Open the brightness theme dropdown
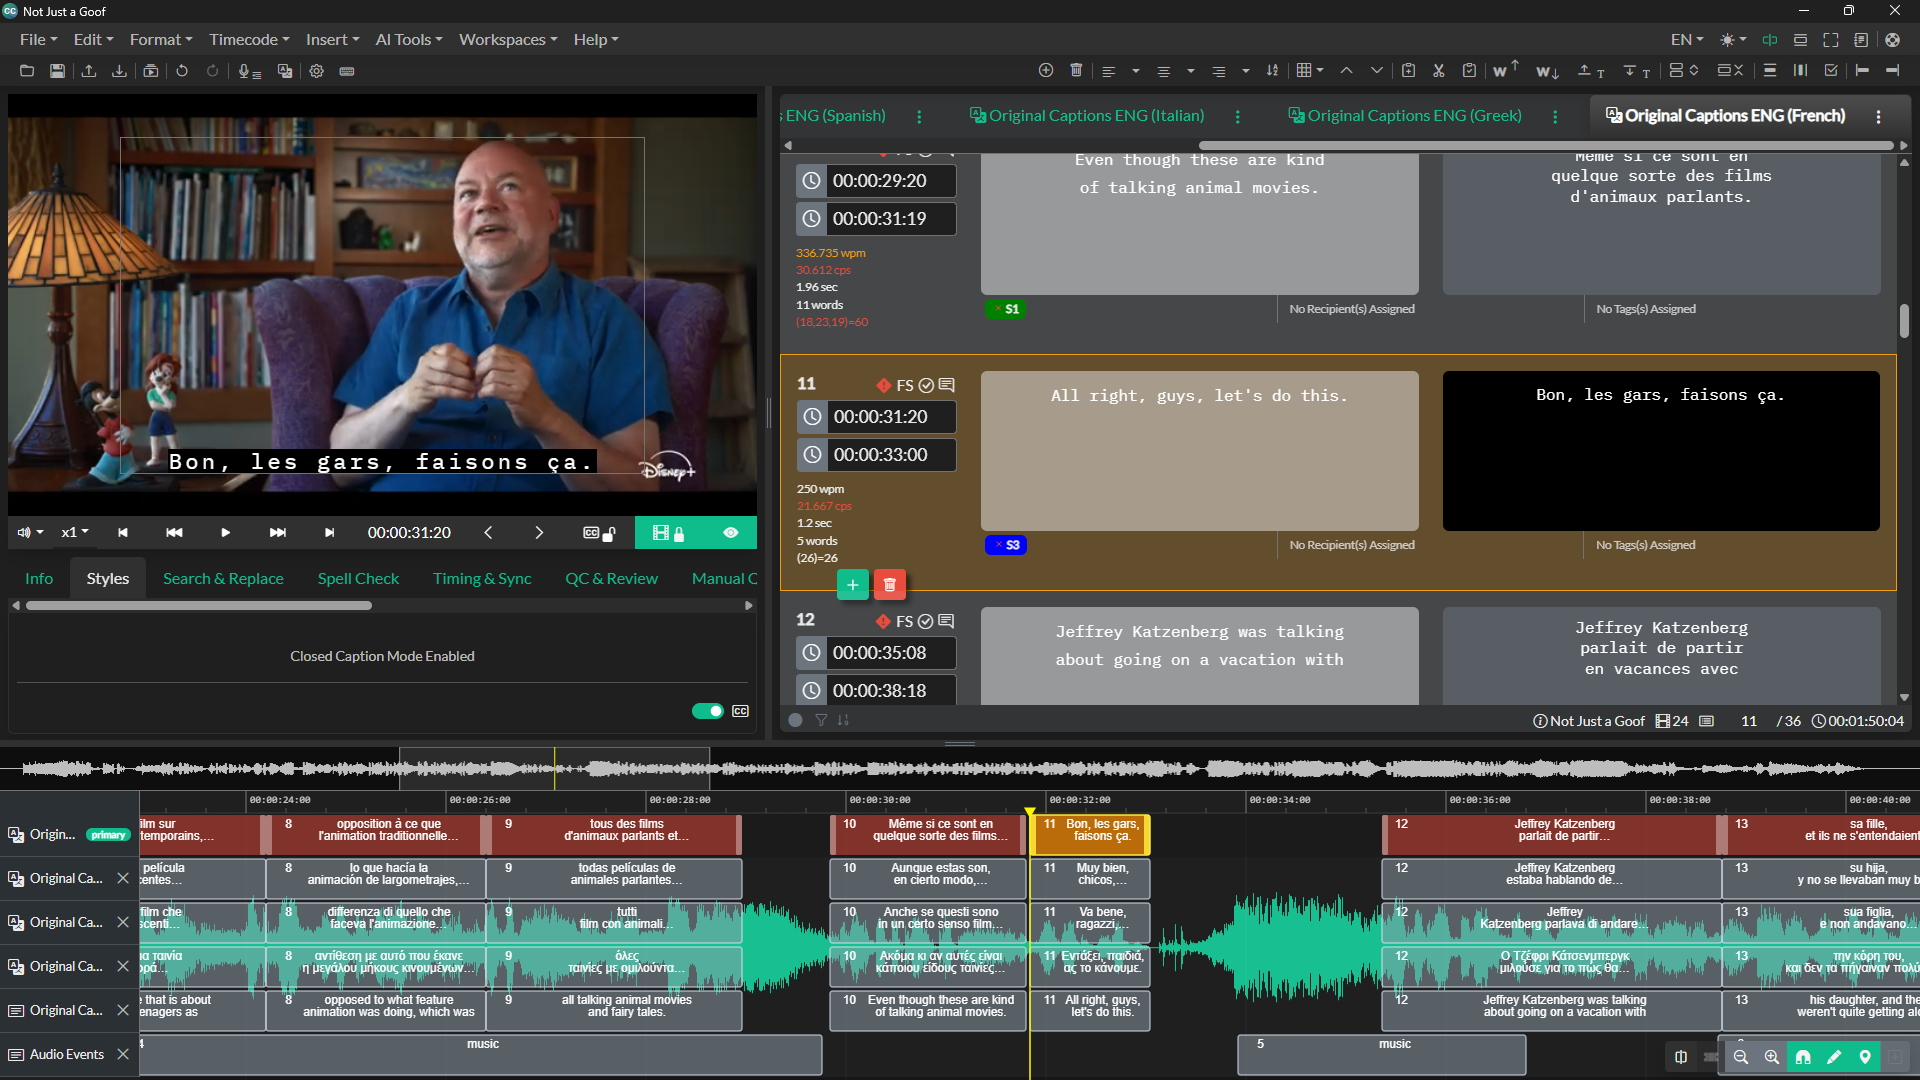1920x1080 pixels. click(1733, 40)
